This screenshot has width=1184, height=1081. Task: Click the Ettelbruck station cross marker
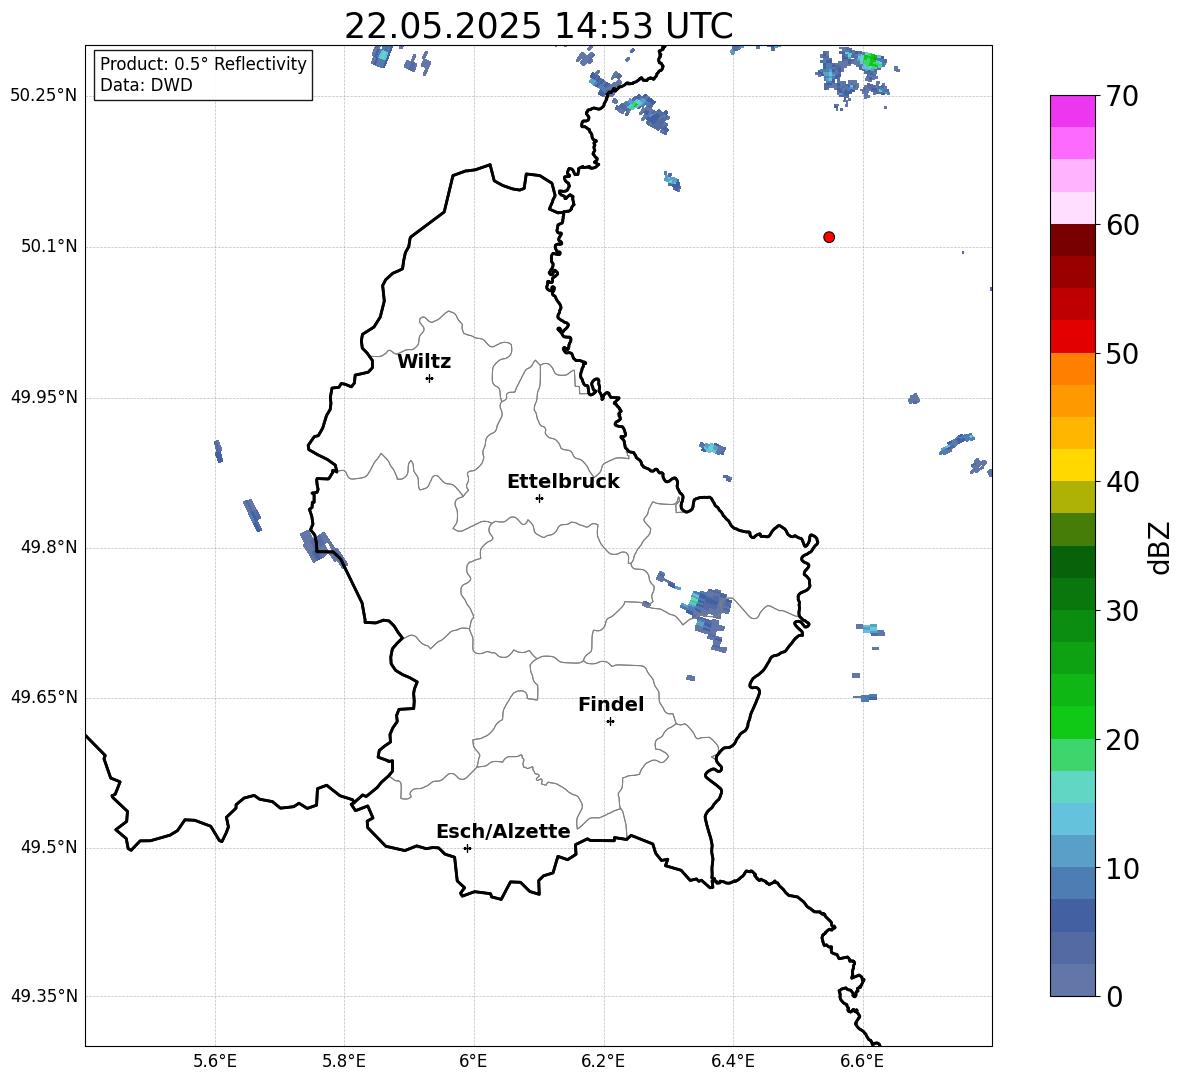click(x=539, y=498)
